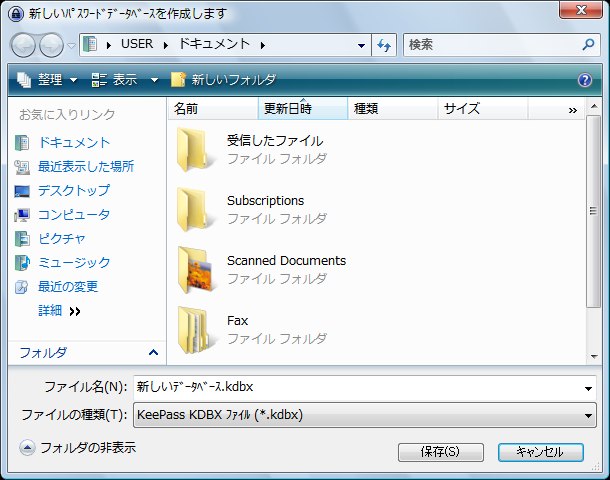Click the scrollbar up arrow

(x=594, y=106)
